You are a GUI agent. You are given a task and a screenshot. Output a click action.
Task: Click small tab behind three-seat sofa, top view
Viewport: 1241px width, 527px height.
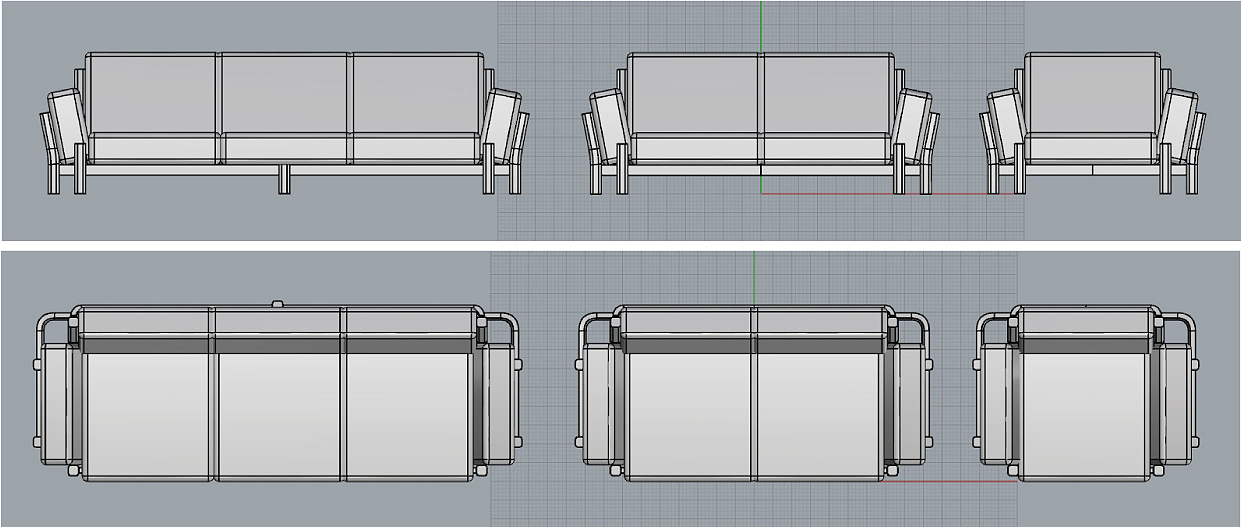point(277,303)
